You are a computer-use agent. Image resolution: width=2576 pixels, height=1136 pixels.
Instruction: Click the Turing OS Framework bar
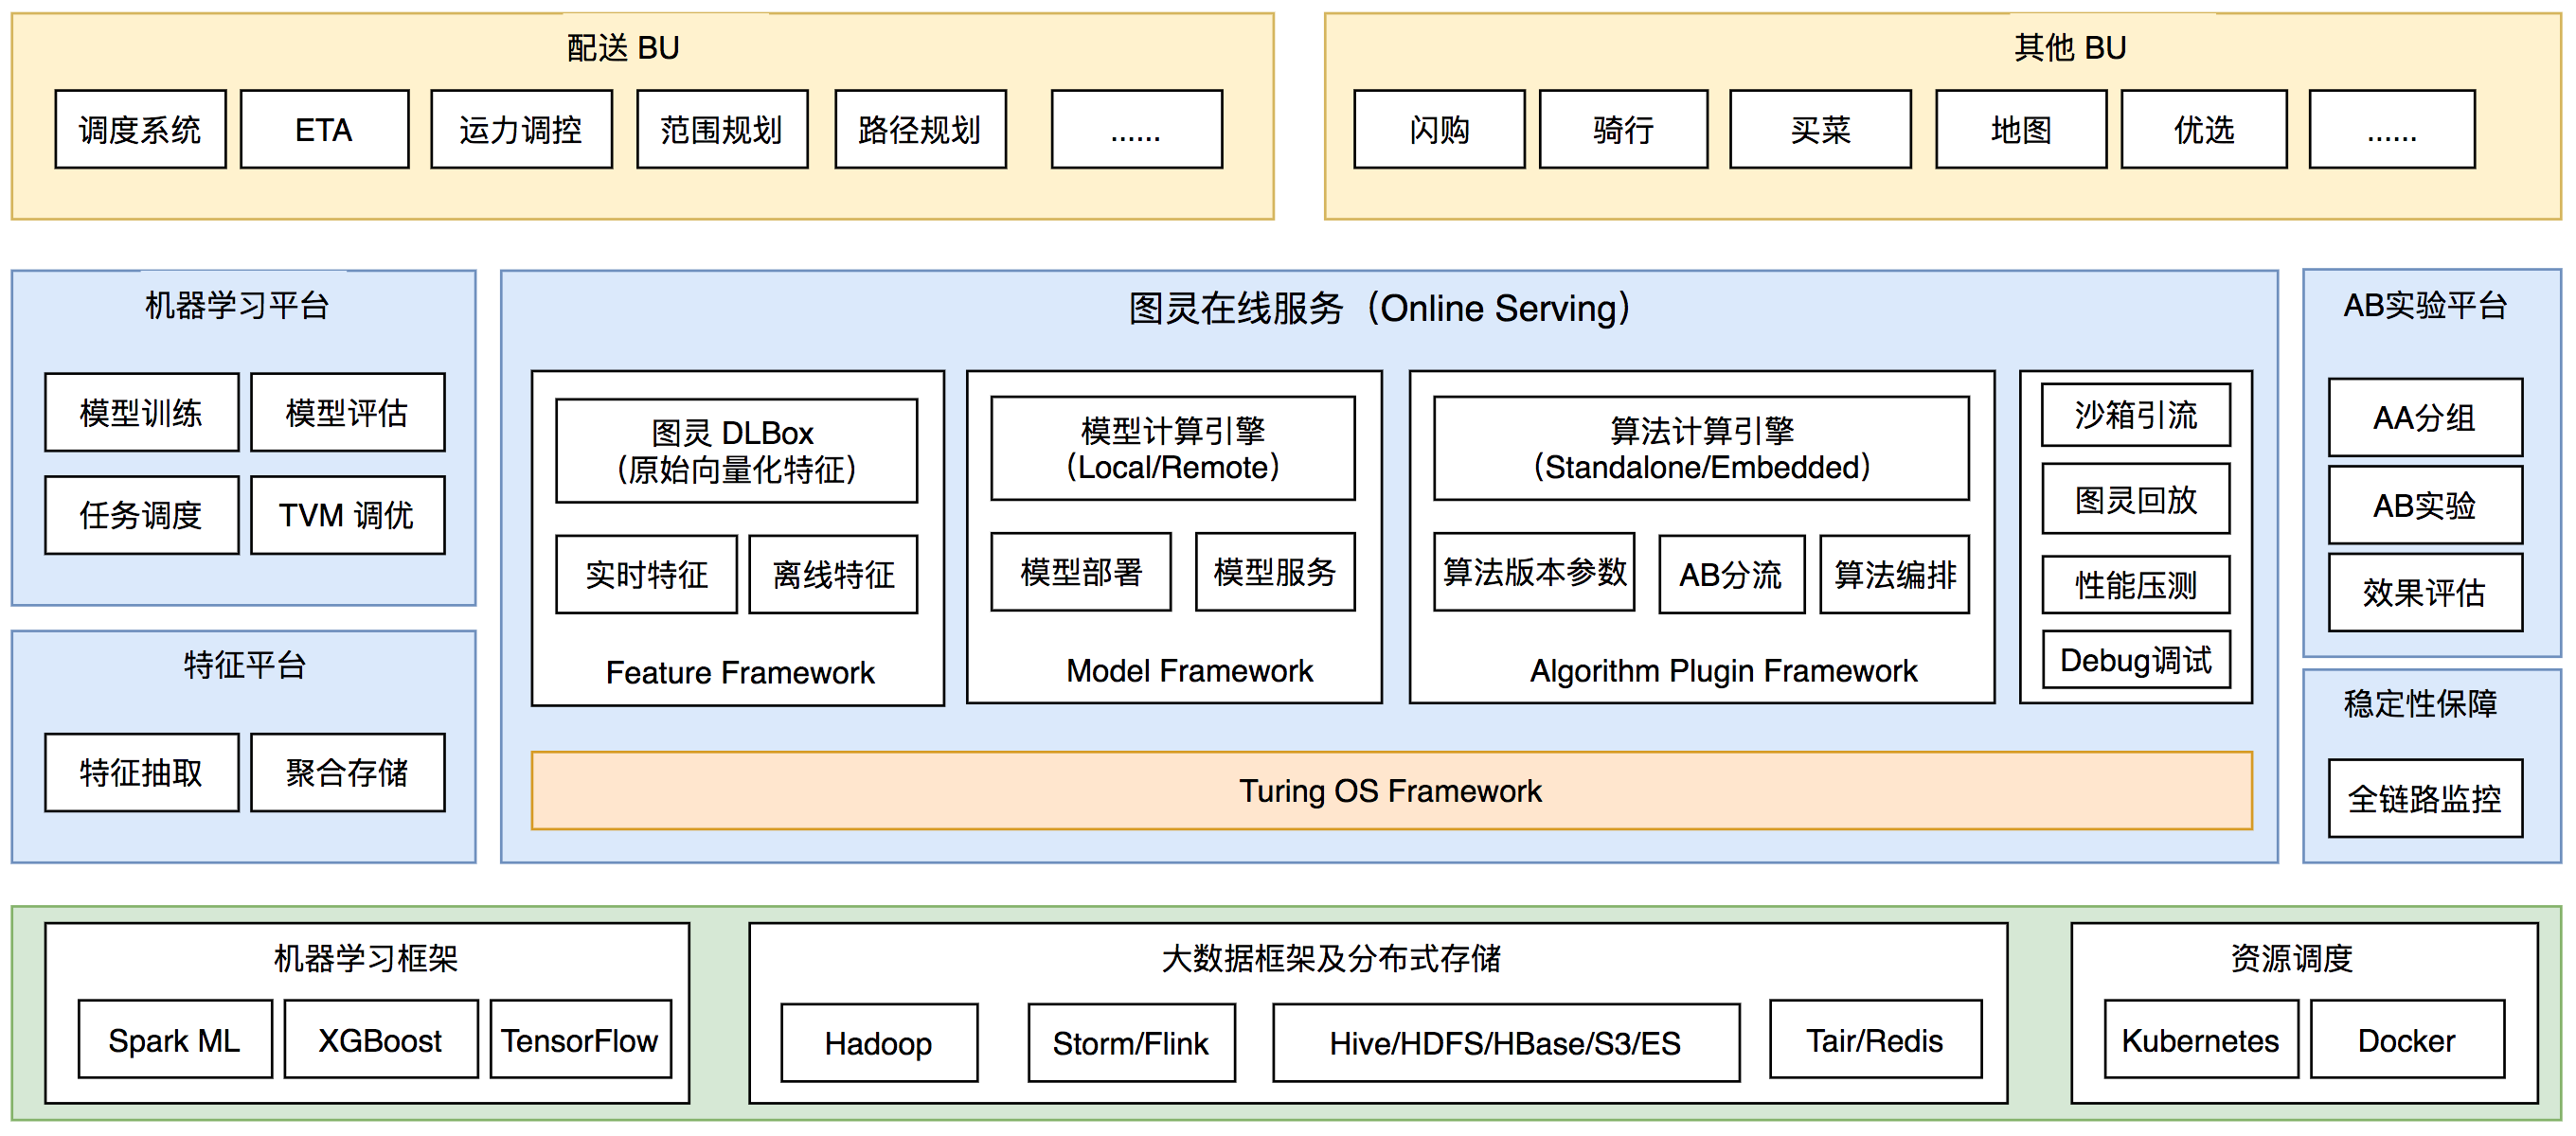[x=1390, y=791]
